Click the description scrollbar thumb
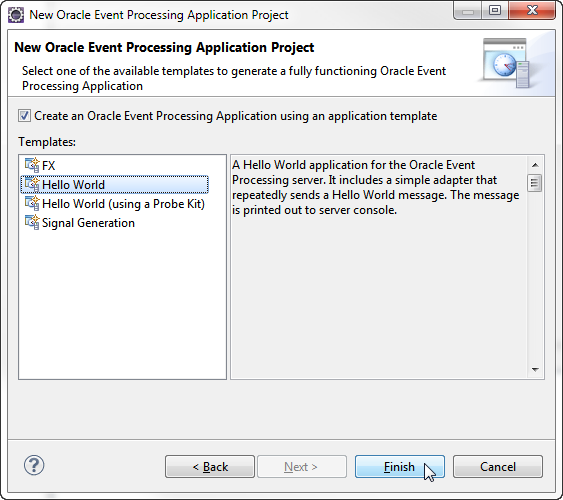Screen dimensions: 563x500 coord(535,183)
